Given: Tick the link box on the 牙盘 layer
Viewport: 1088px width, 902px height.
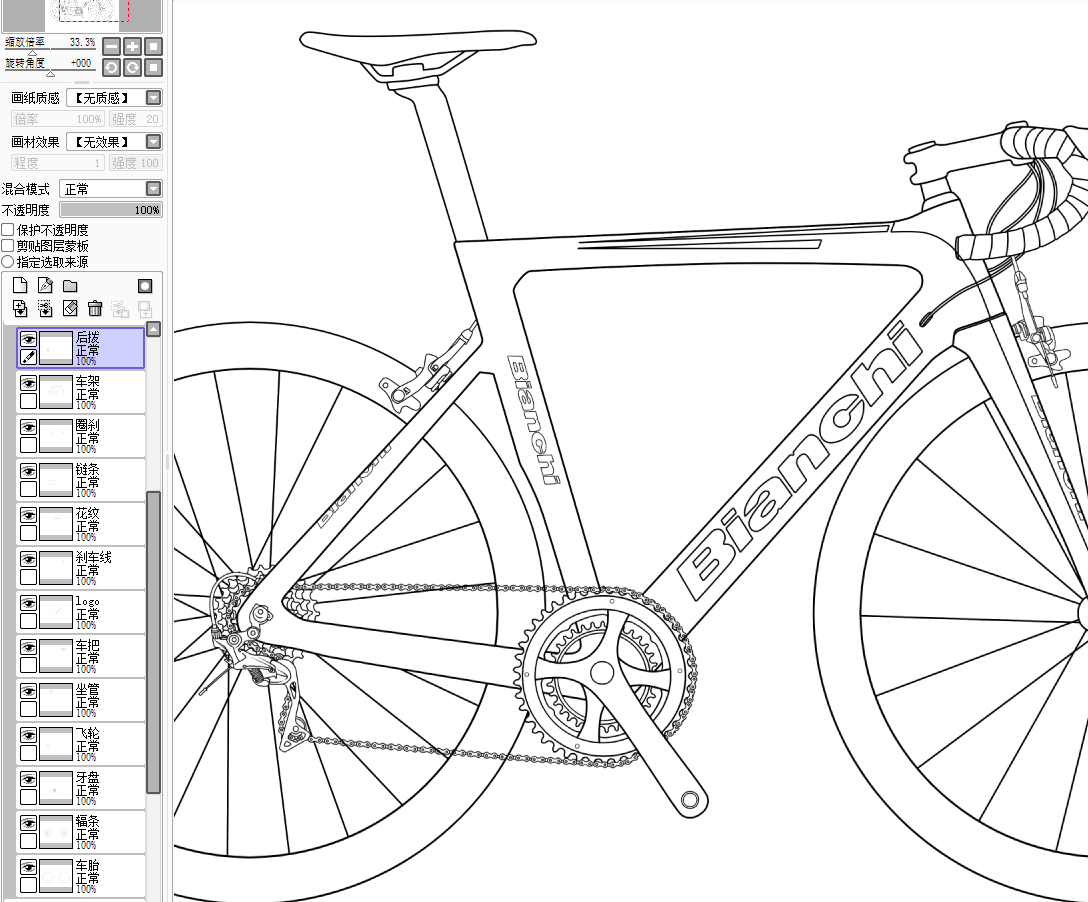Looking at the screenshot, I should (28, 797).
